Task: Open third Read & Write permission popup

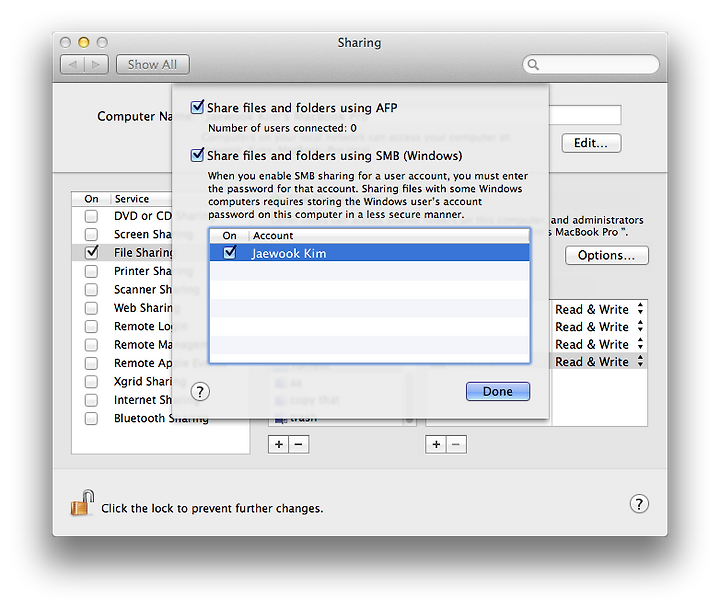Action: 599,344
